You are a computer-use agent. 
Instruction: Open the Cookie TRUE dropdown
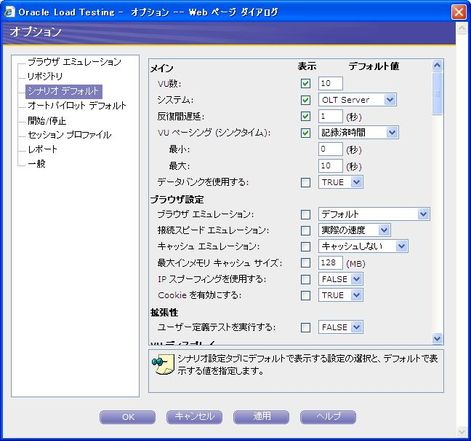341,295
